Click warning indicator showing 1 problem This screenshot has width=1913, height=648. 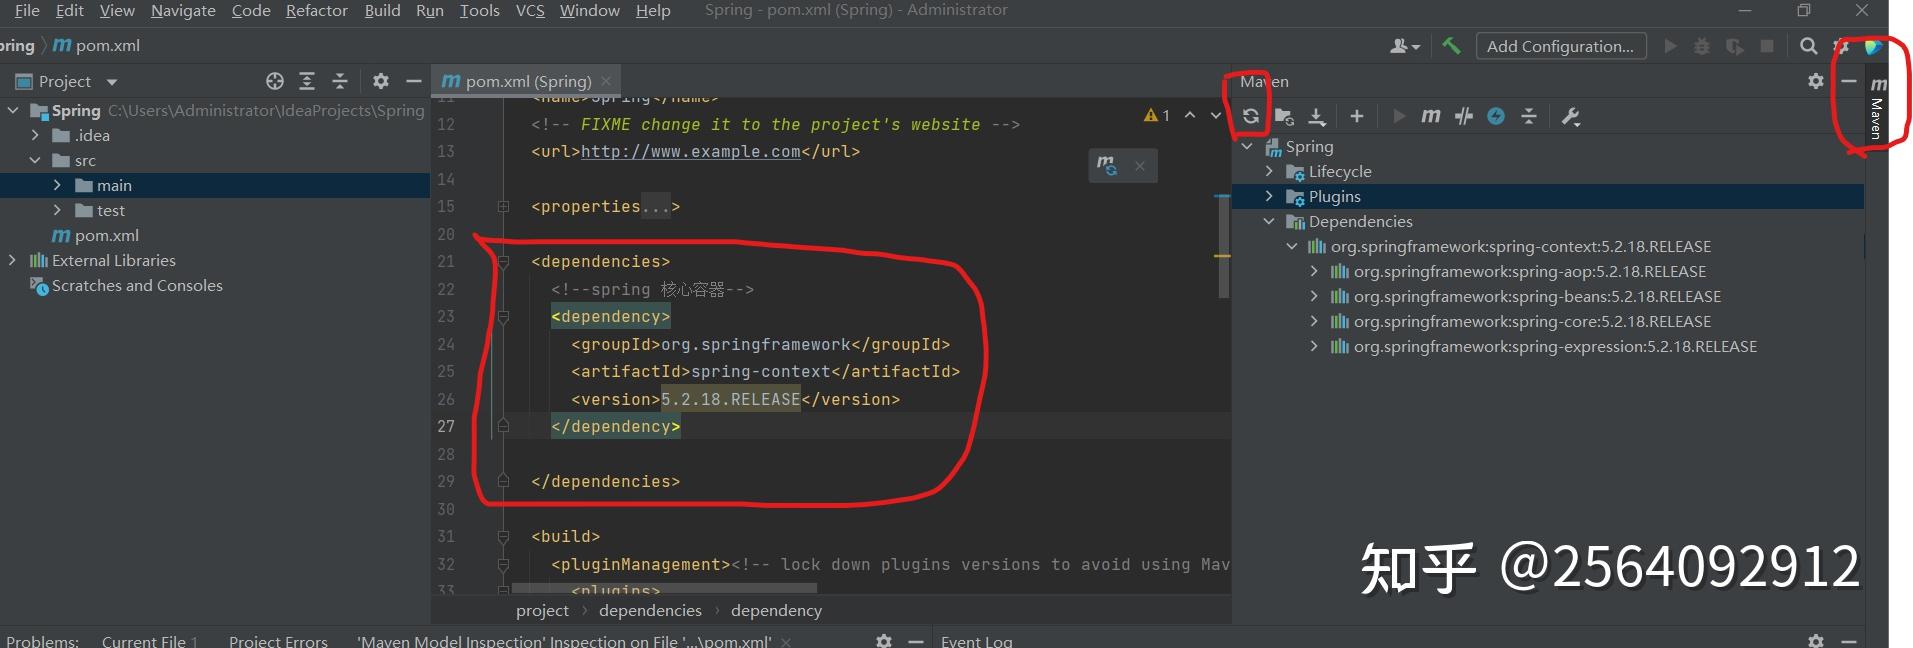pos(1157,115)
